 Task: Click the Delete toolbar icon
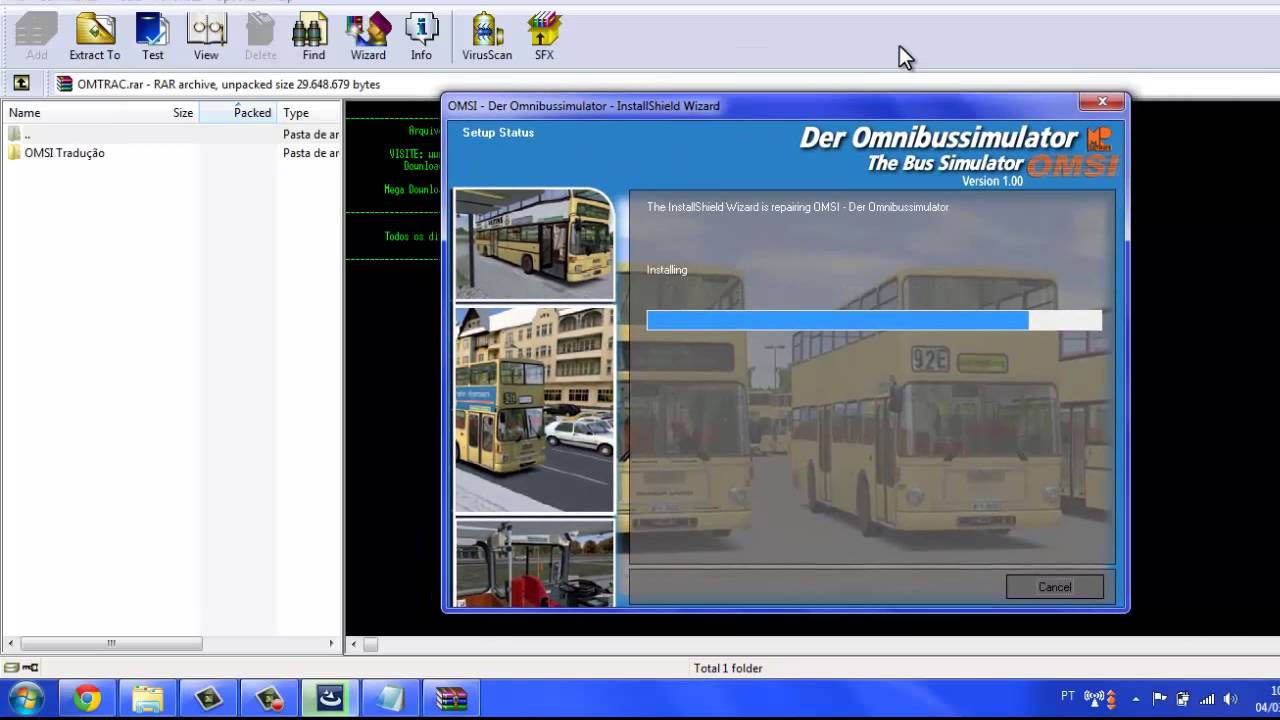click(x=260, y=37)
